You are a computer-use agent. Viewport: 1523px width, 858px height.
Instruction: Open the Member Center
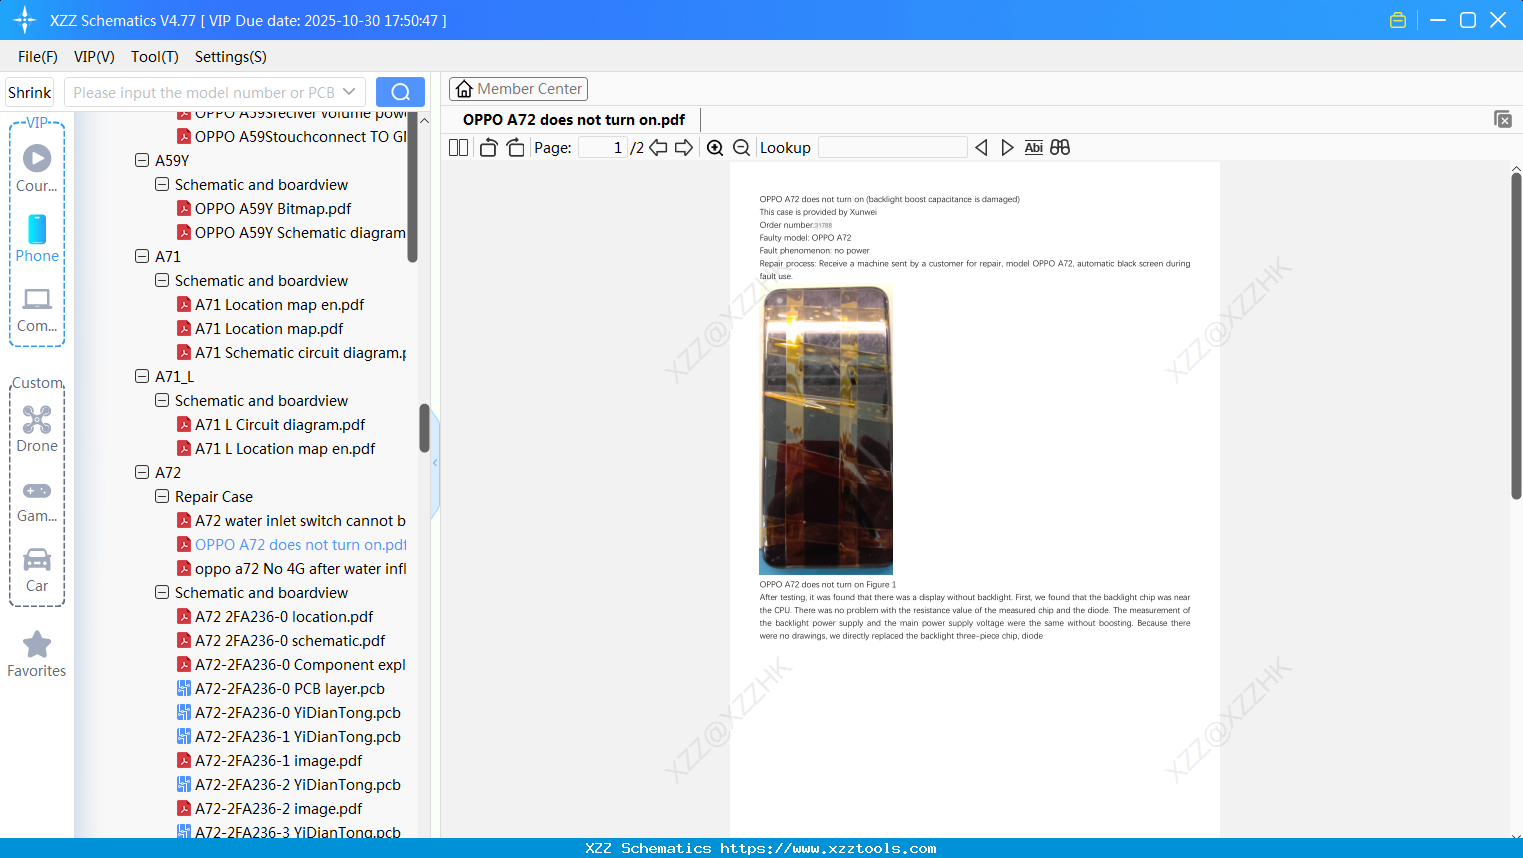pos(518,89)
